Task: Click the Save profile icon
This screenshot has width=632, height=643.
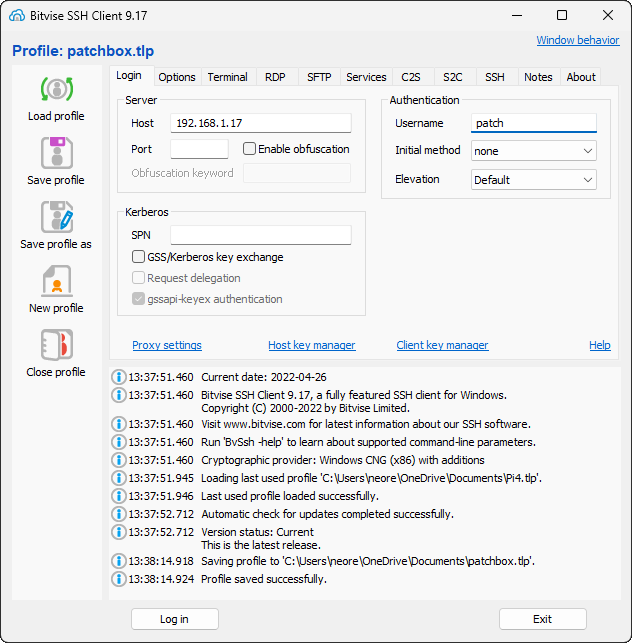Action: pyautogui.click(x=57, y=153)
